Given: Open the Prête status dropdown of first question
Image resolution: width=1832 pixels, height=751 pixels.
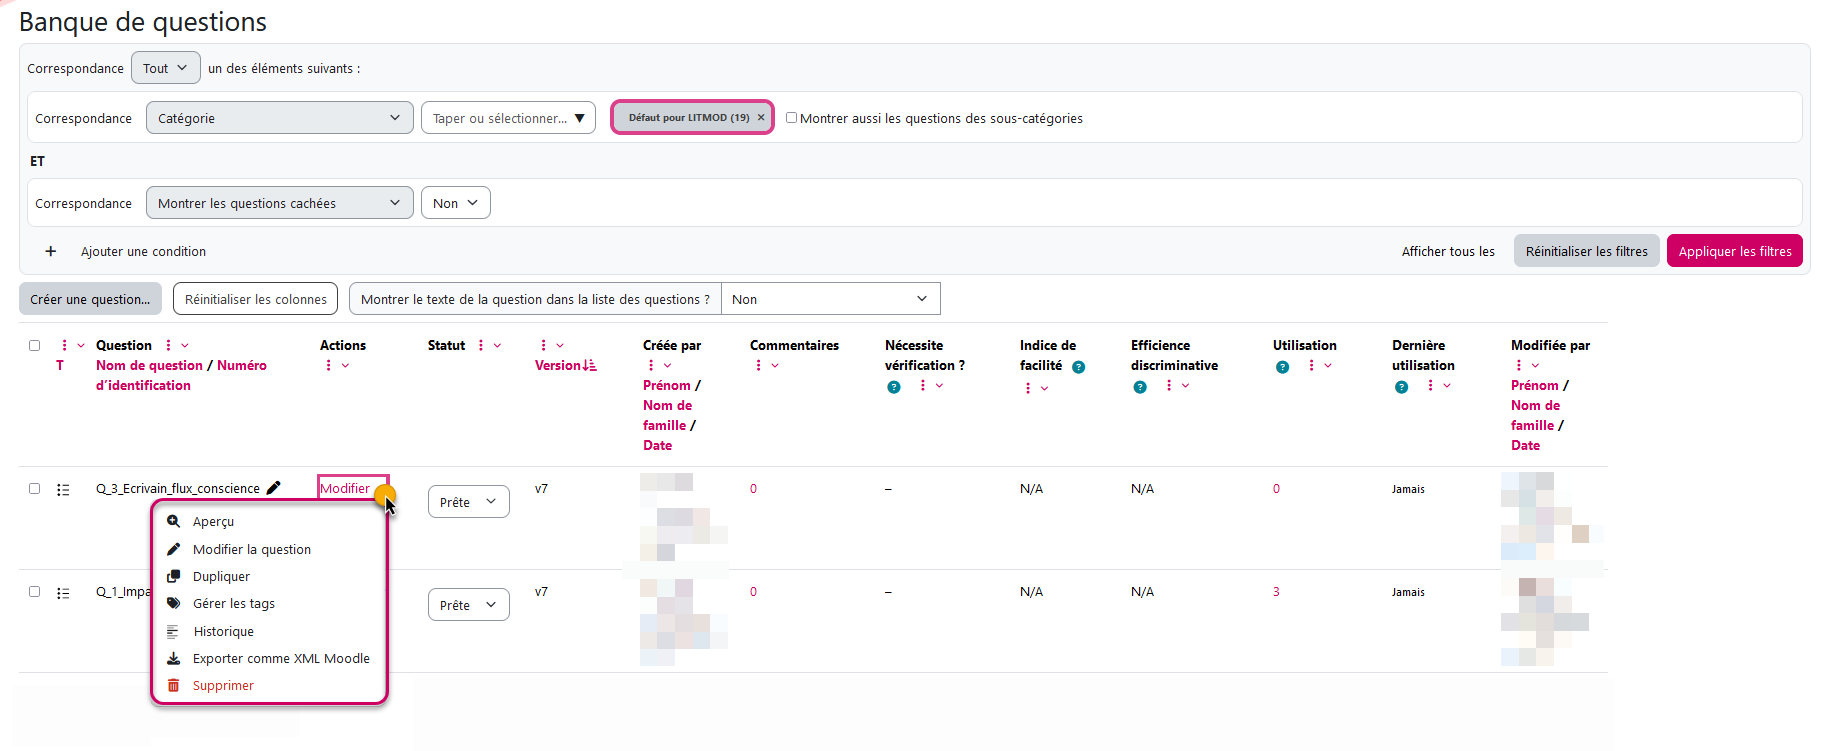Looking at the screenshot, I should [x=468, y=502].
